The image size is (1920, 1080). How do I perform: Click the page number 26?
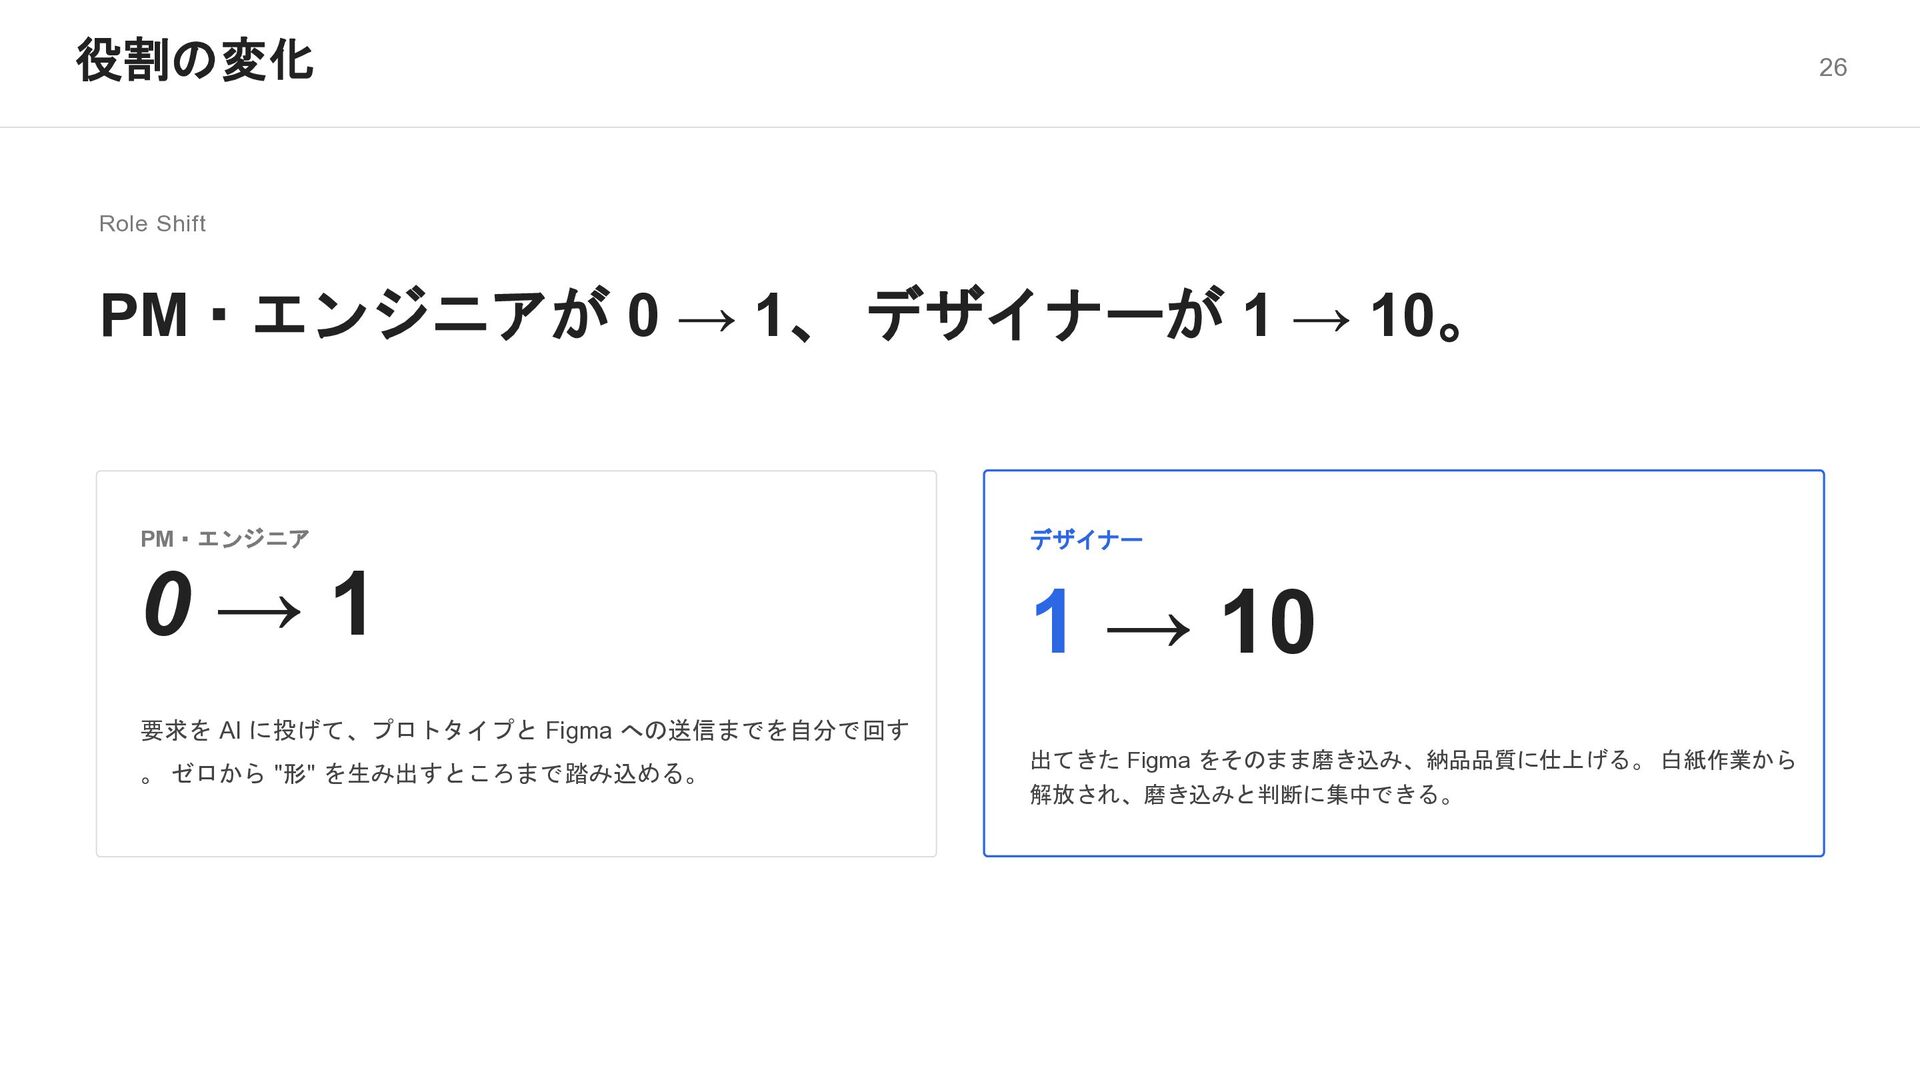coord(1832,67)
